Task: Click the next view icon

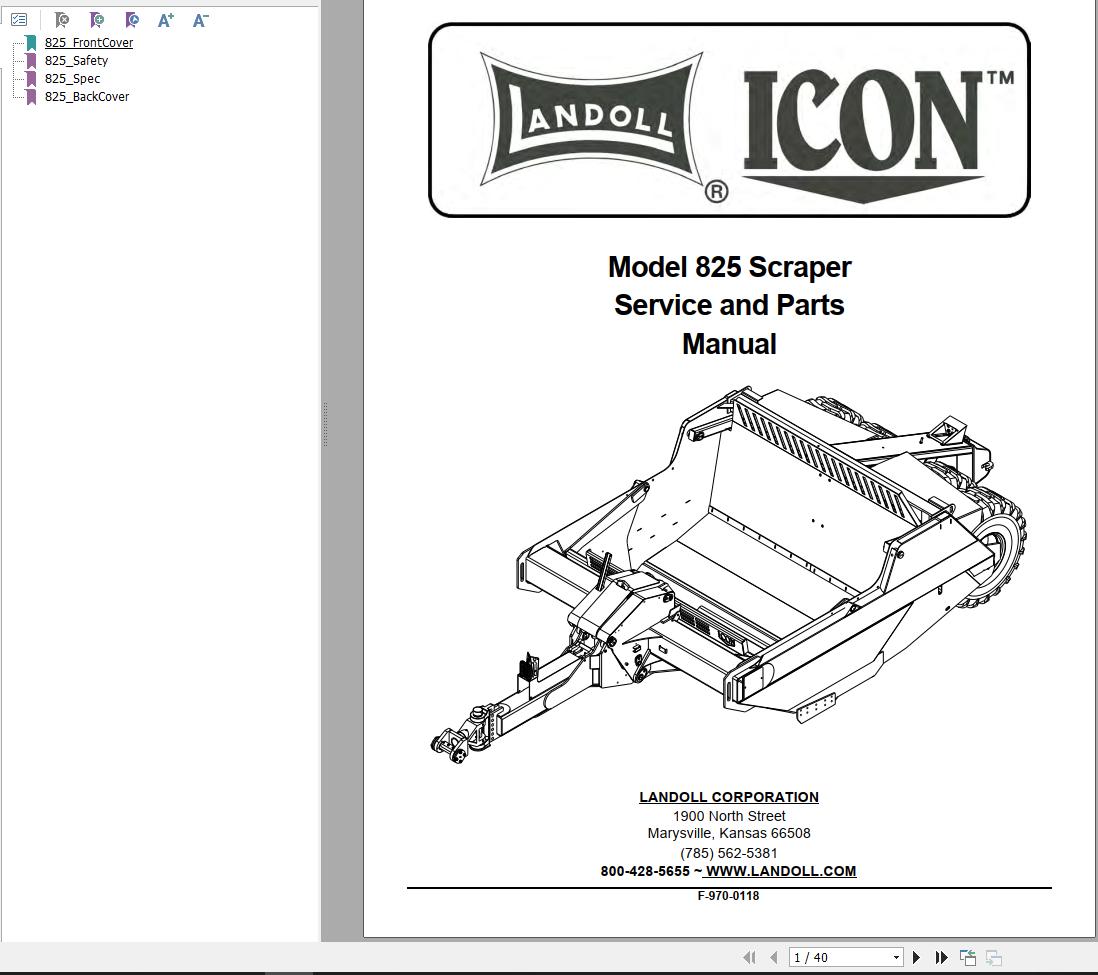Action: [x=991, y=956]
